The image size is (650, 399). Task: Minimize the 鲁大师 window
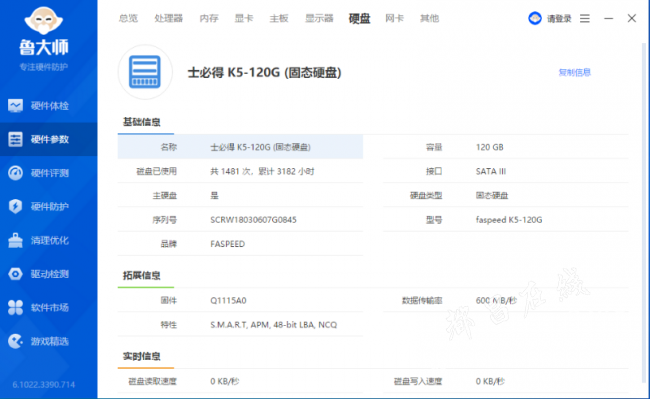click(608, 18)
